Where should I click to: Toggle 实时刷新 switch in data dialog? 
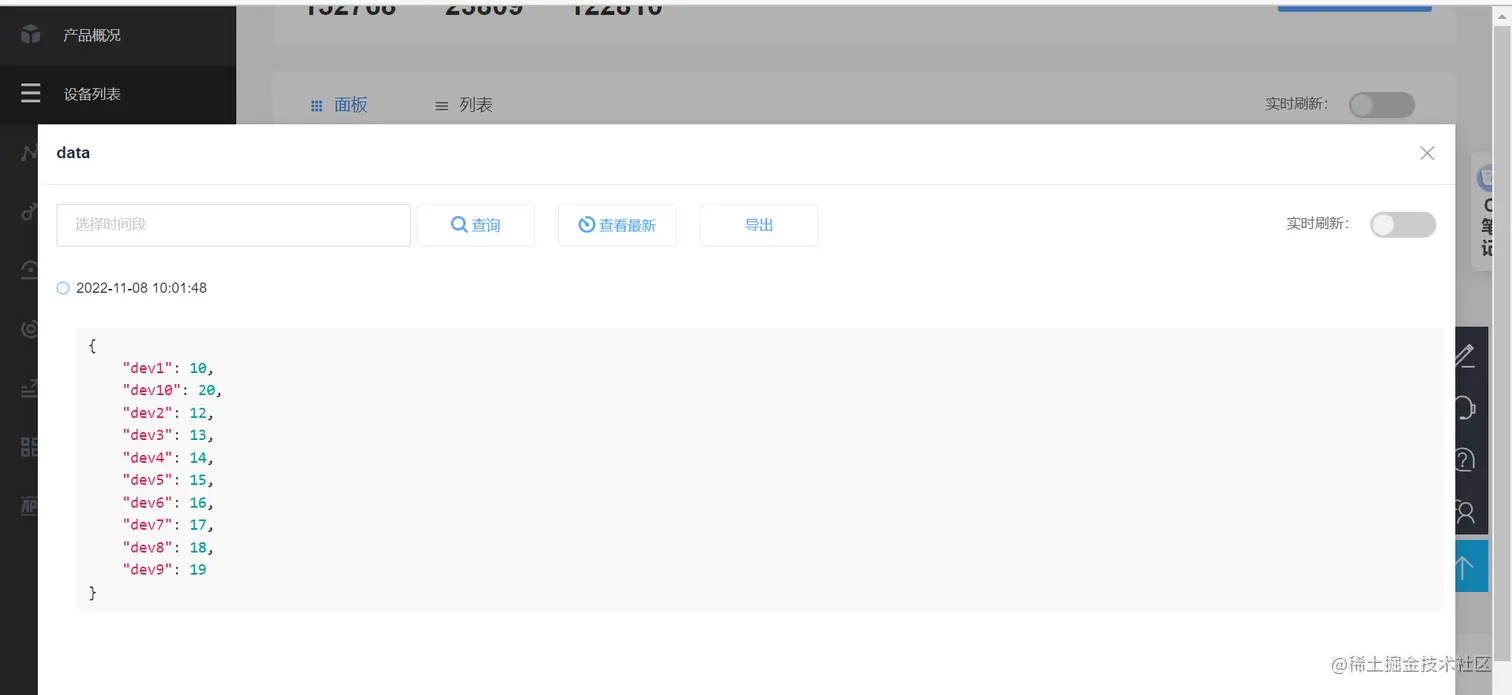click(x=1402, y=225)
